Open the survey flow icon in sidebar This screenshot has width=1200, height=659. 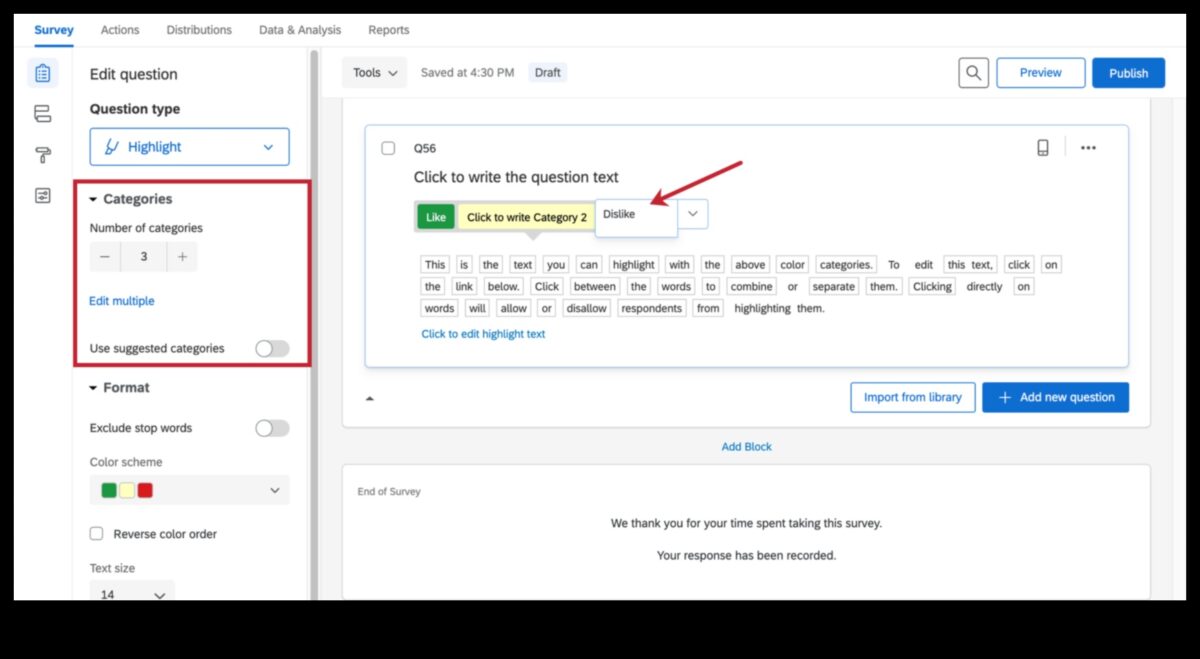(x=42, y=114)
